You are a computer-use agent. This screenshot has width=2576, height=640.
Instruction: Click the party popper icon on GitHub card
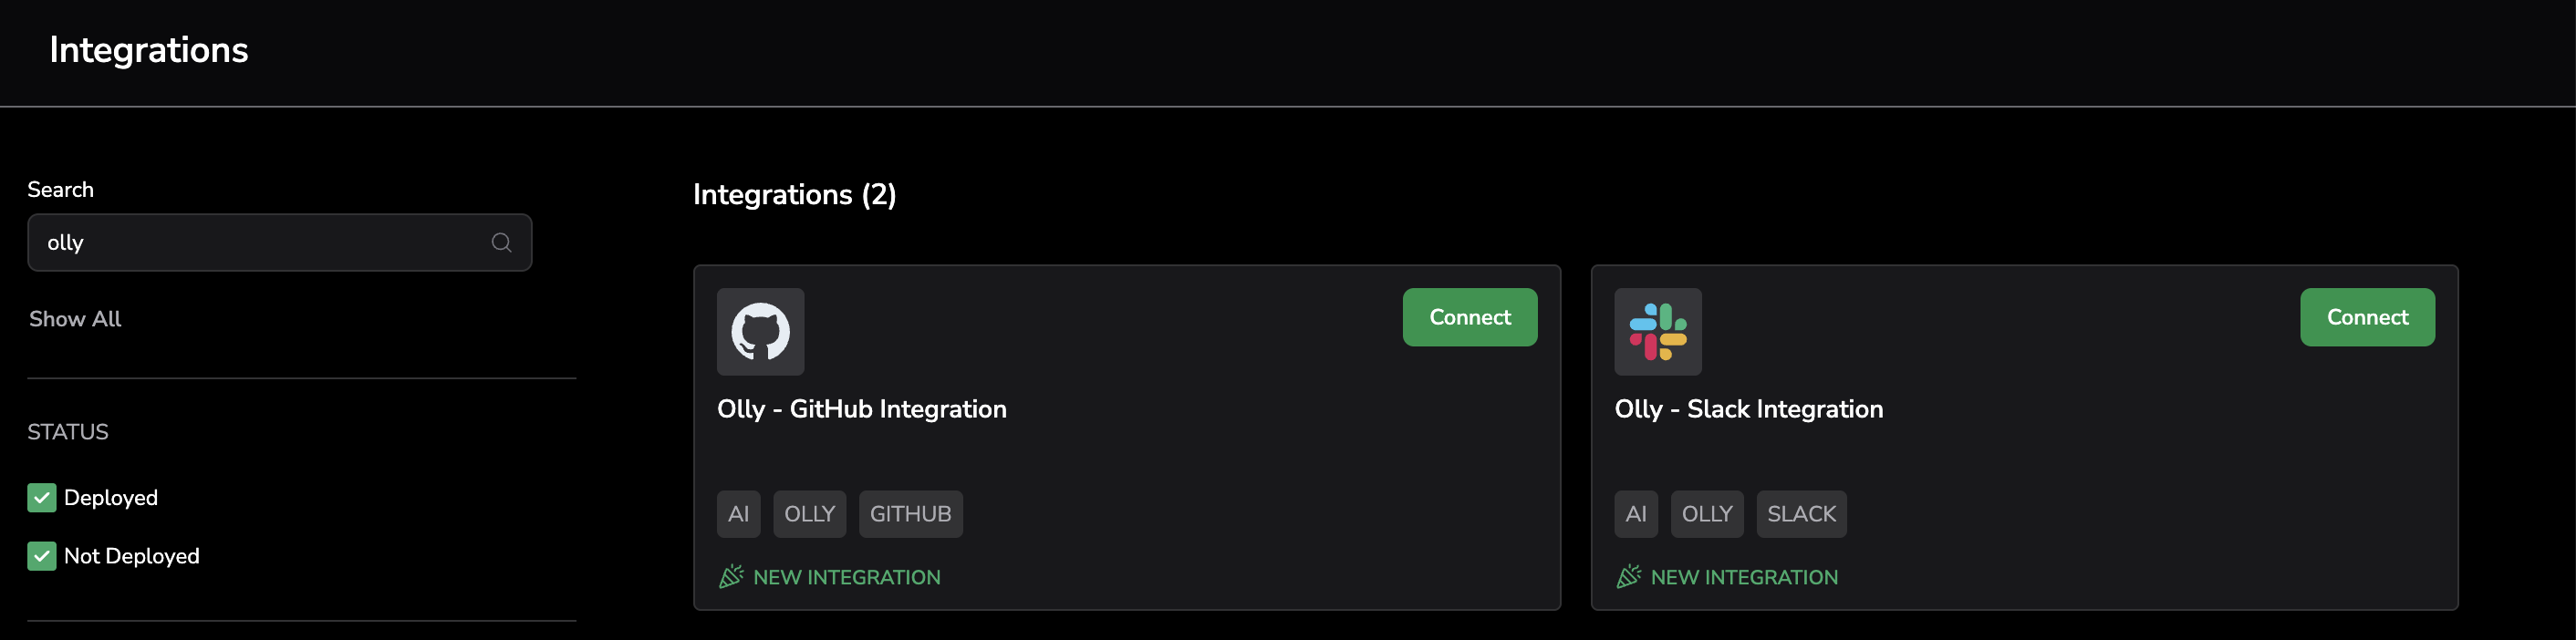(x=731, y=577)
